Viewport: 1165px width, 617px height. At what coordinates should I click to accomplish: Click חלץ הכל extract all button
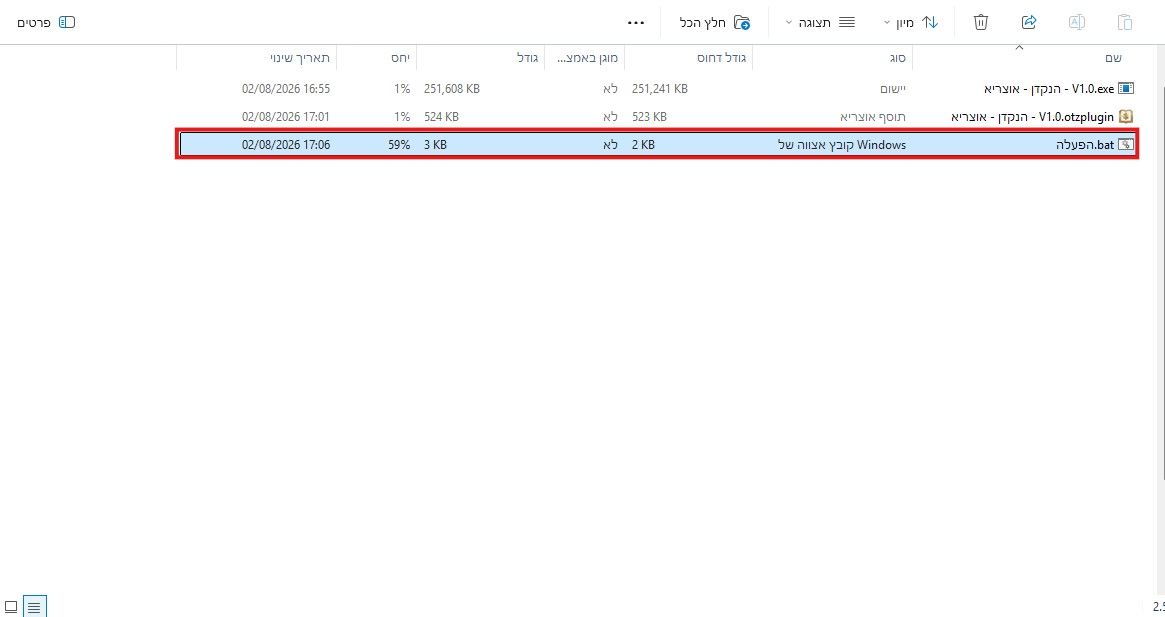[715, 22]
